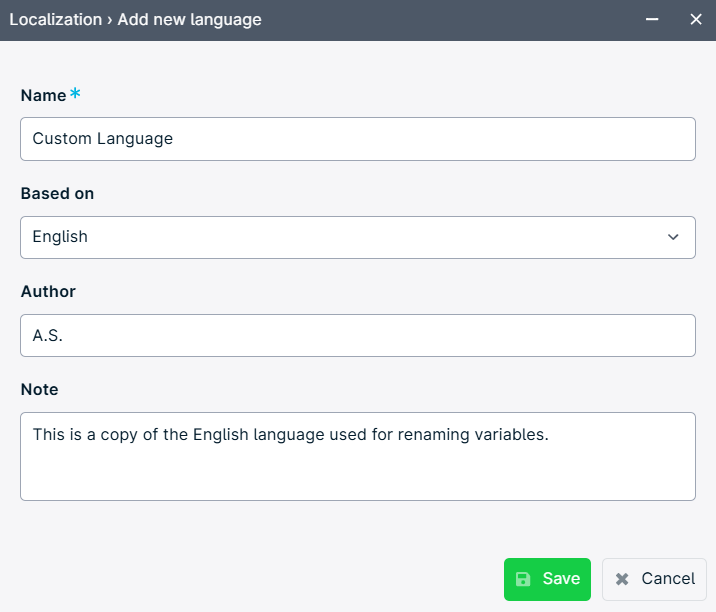Click the Name field label
Viewport: 716px width, 612px height.
click(x=43, y=95)
